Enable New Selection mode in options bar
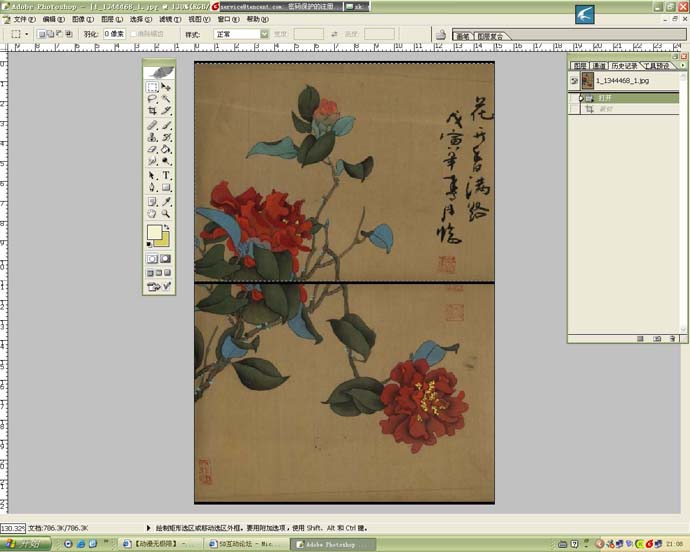Image resolution: width=690 pixels, height=552 pixels. coord(41,34)
